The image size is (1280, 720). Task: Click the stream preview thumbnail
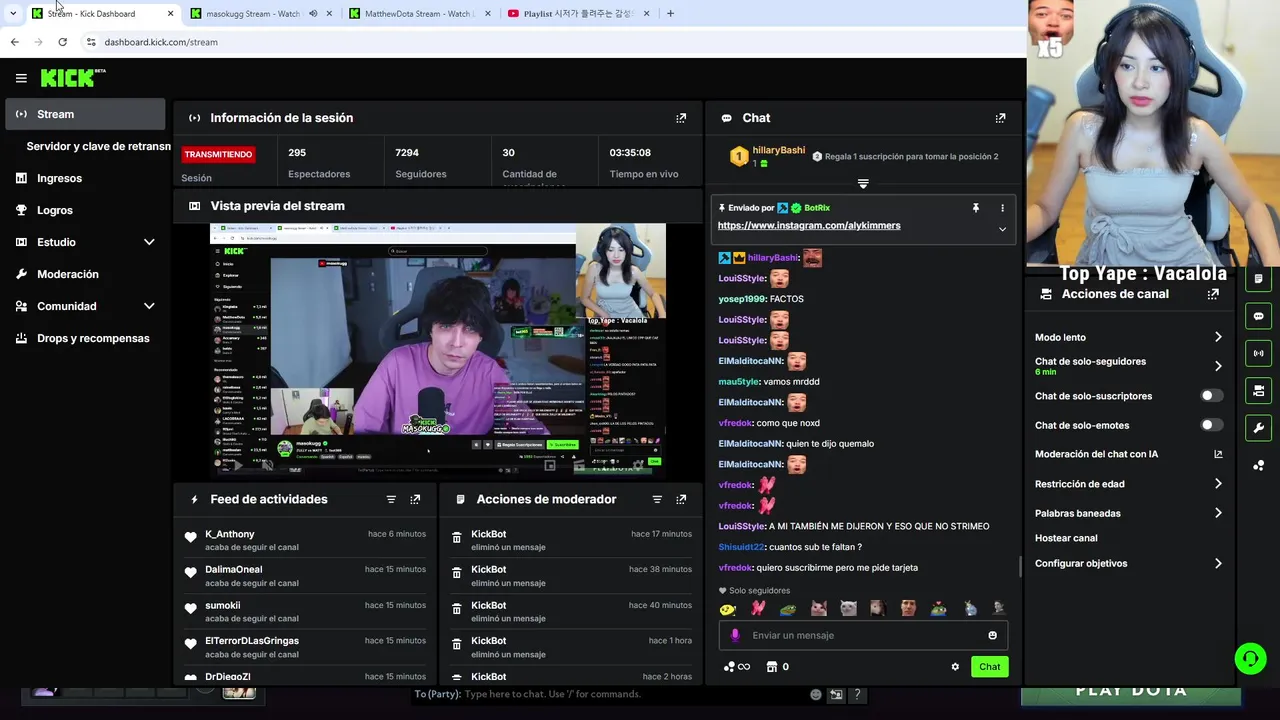437,349
